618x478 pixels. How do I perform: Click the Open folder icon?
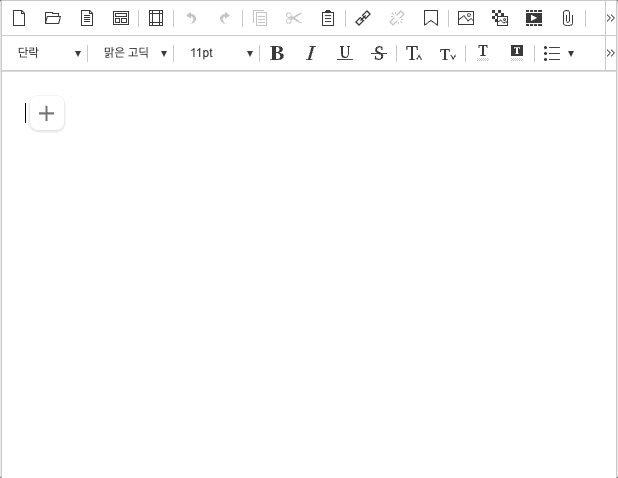(x=53, y=18)
